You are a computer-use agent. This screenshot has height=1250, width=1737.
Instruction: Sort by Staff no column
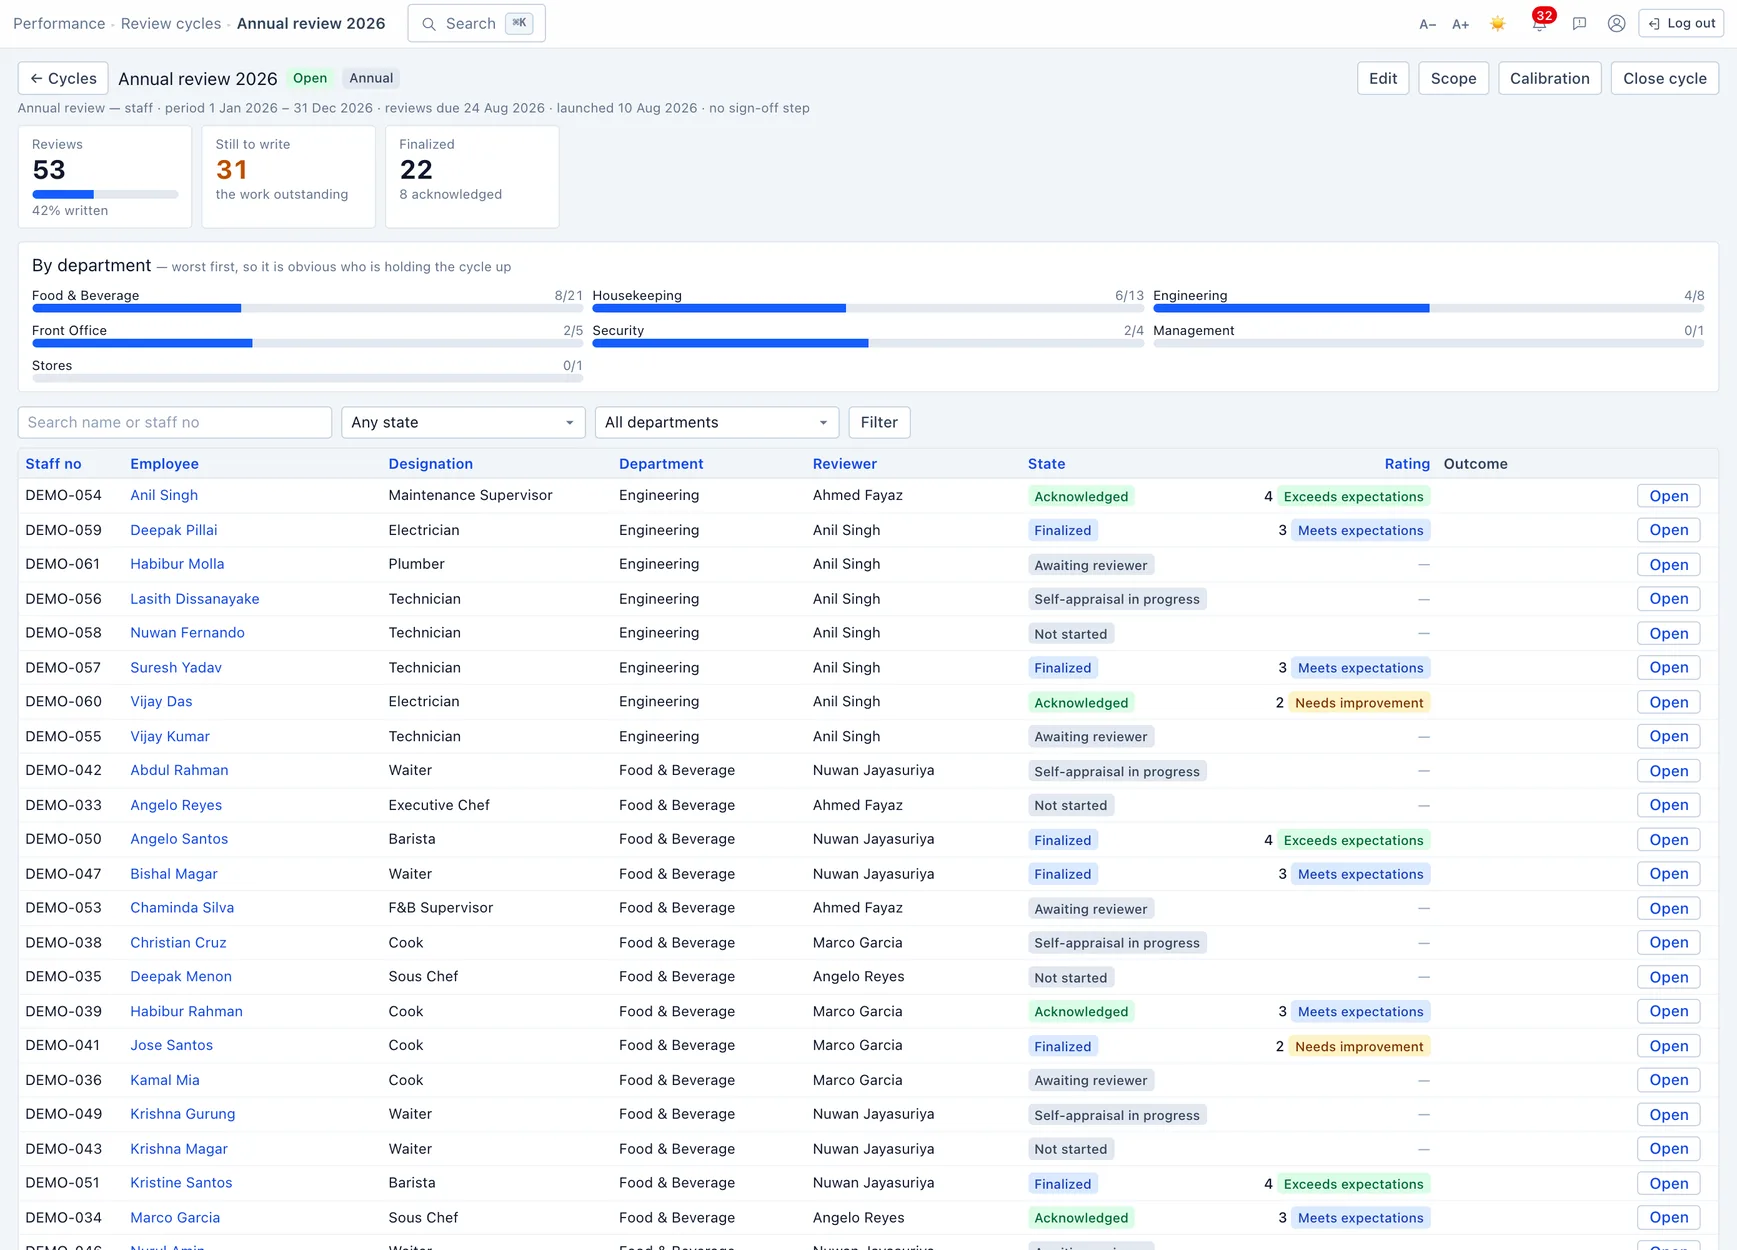click(x=53, y=464)
